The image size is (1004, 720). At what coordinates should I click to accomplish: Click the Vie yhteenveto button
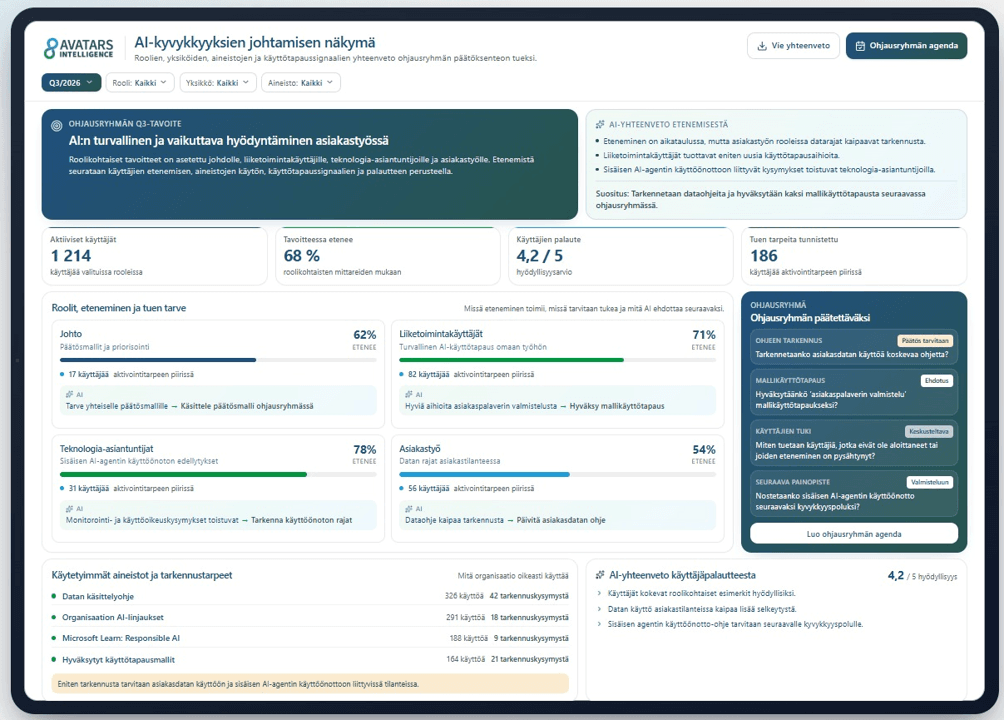(793, 46)
